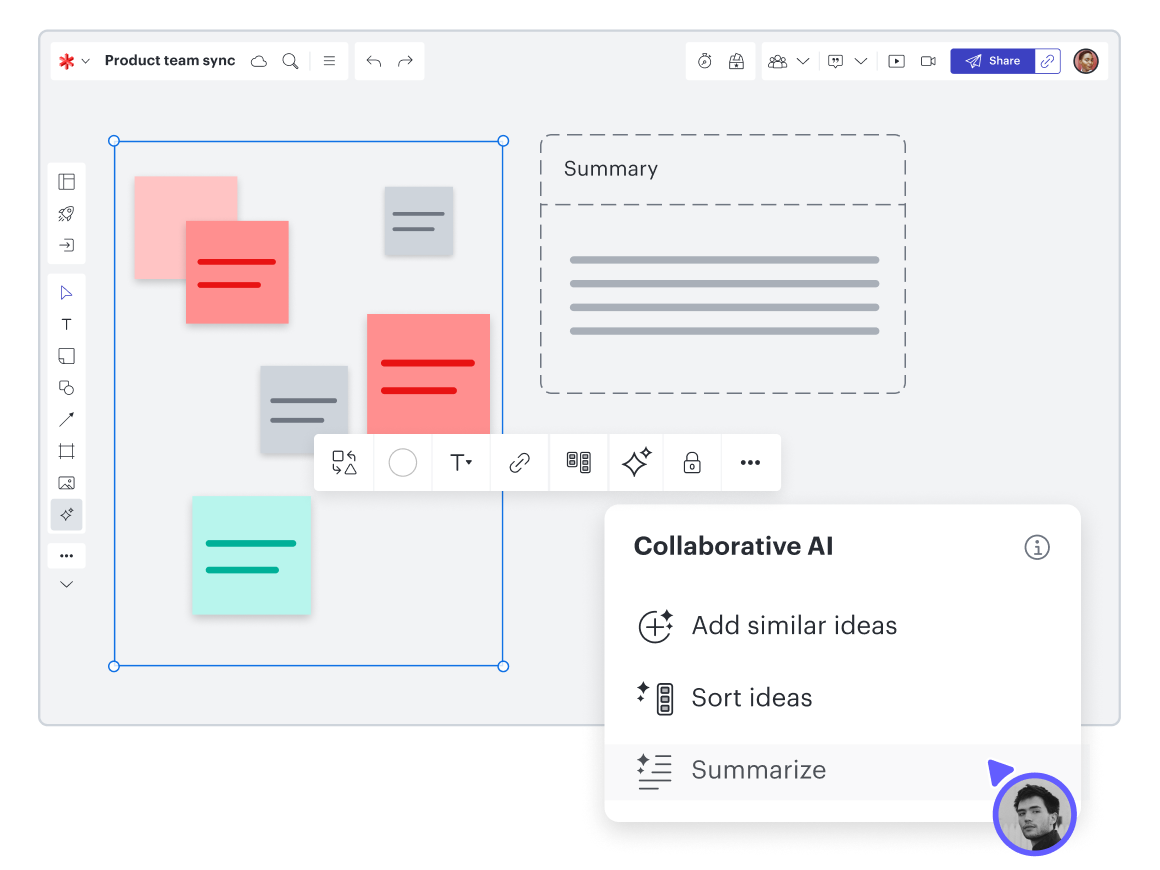1160x870 pixels.
Task: Open the fill color circle swatch
Action: point(402,462)
